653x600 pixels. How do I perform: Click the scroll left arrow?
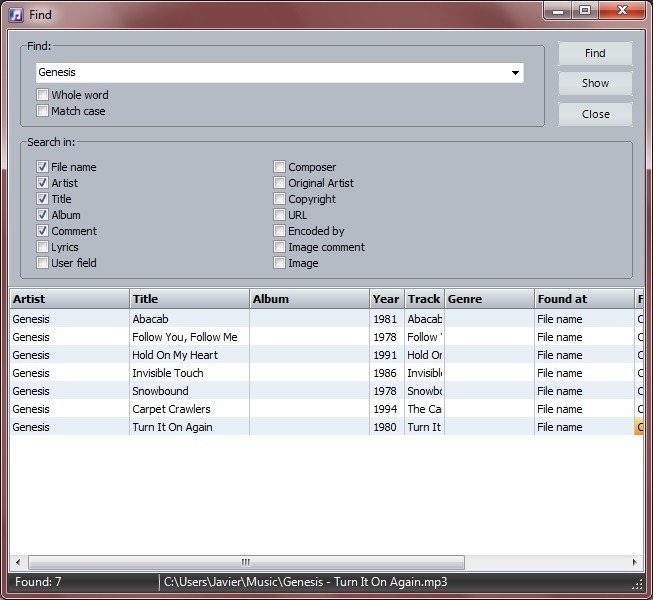click(x=18, y=563)
